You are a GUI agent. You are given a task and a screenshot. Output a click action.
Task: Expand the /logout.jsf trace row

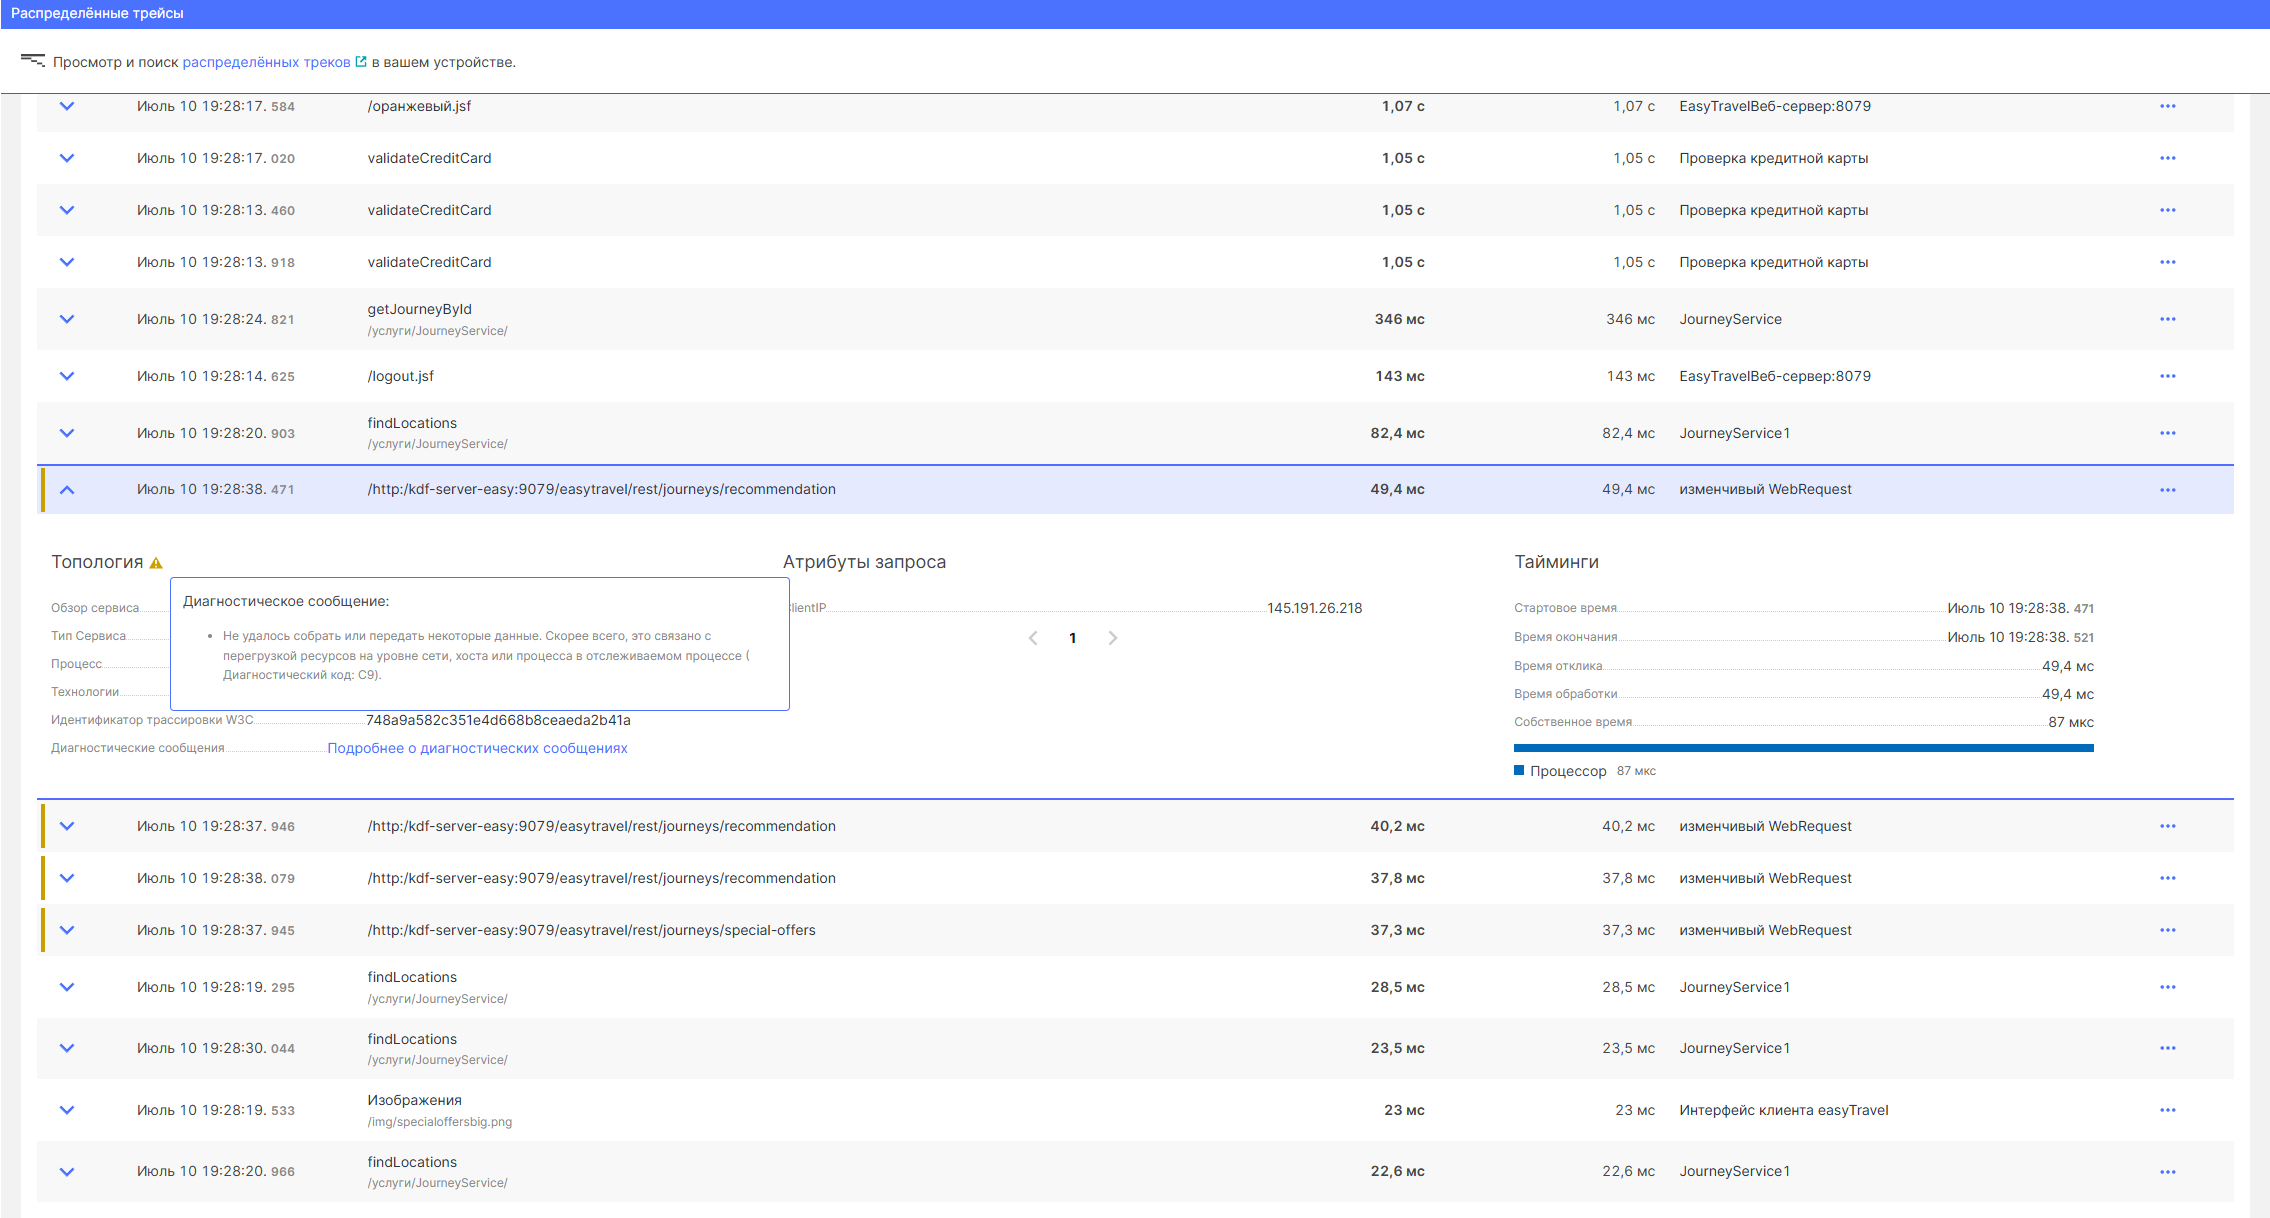pos(67,376)
